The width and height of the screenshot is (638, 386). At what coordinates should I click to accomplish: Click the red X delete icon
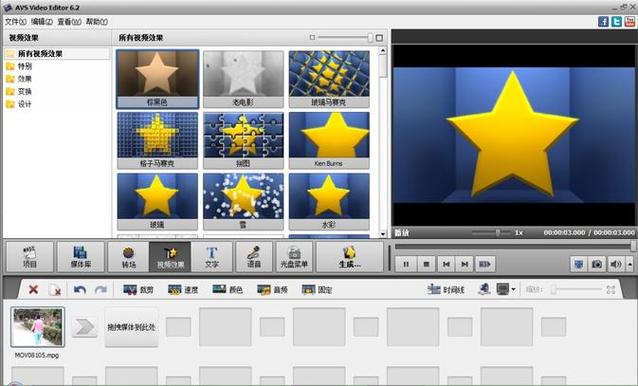click(x=33, y=290)
